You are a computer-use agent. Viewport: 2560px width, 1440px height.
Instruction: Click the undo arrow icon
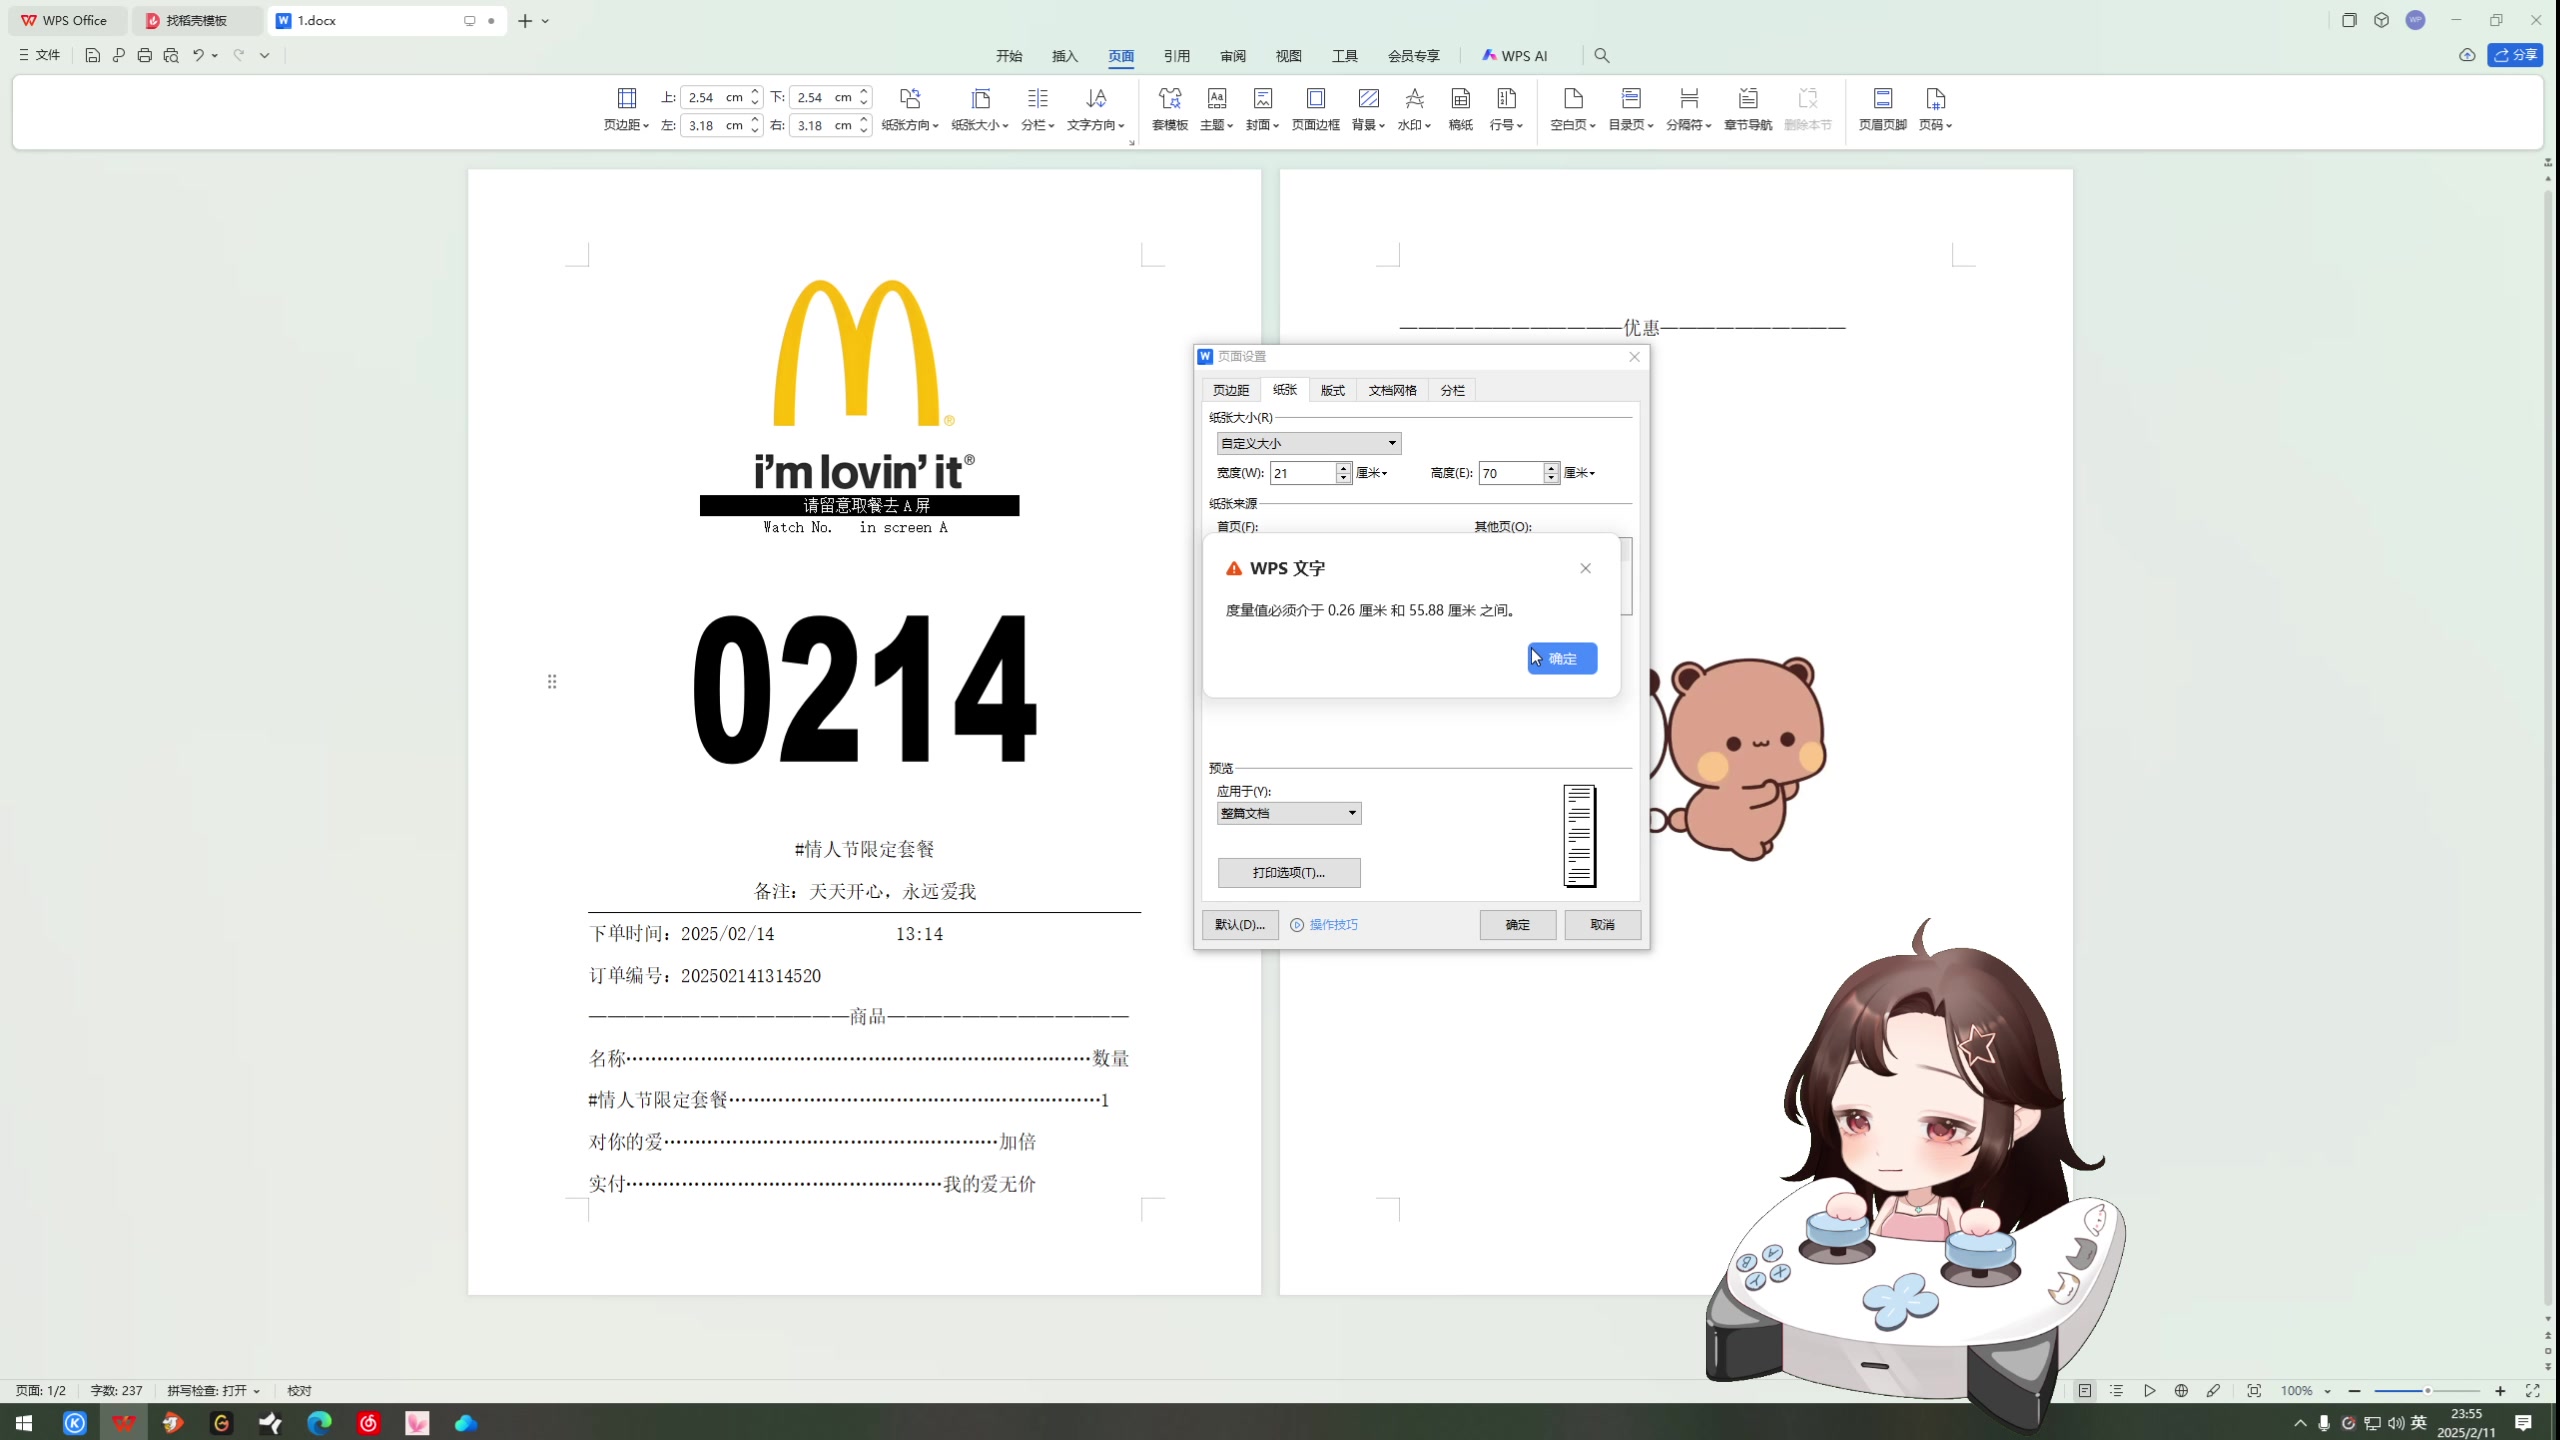(198, 55)
